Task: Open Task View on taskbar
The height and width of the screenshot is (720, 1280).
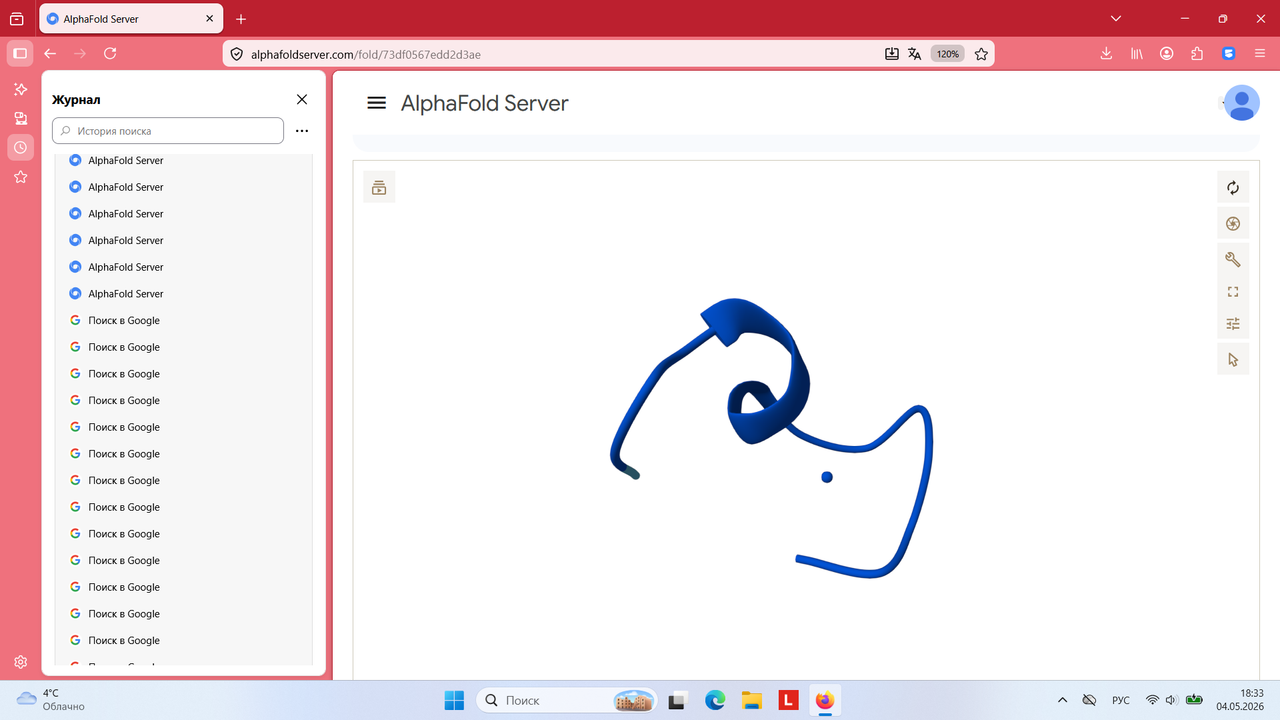Action: pos(677,700)
